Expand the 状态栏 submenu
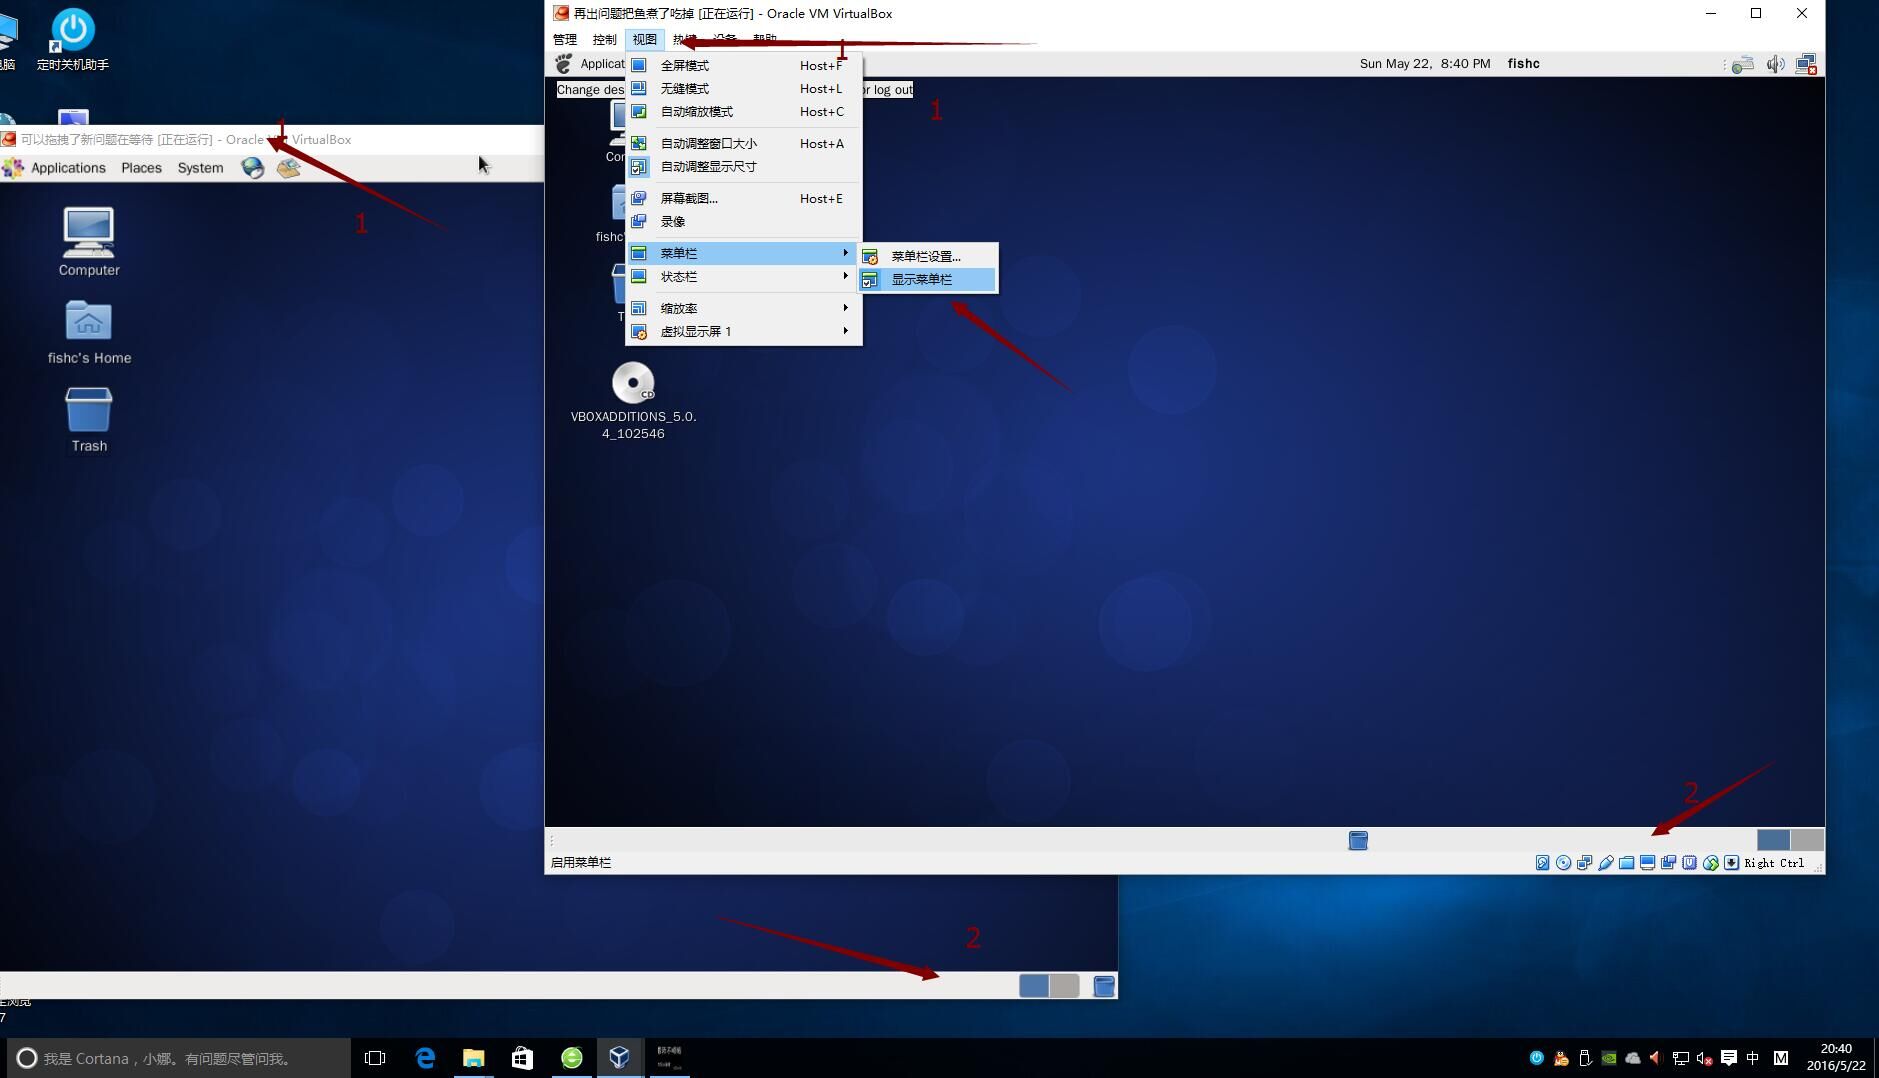The image size is (1879, 1078). 744,276
